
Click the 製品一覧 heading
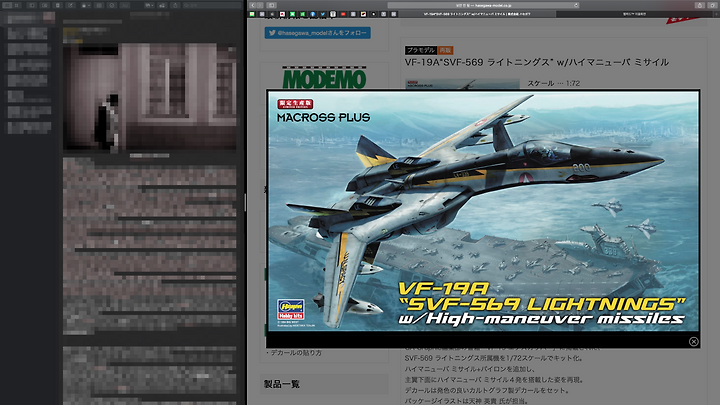pos(281,384)
